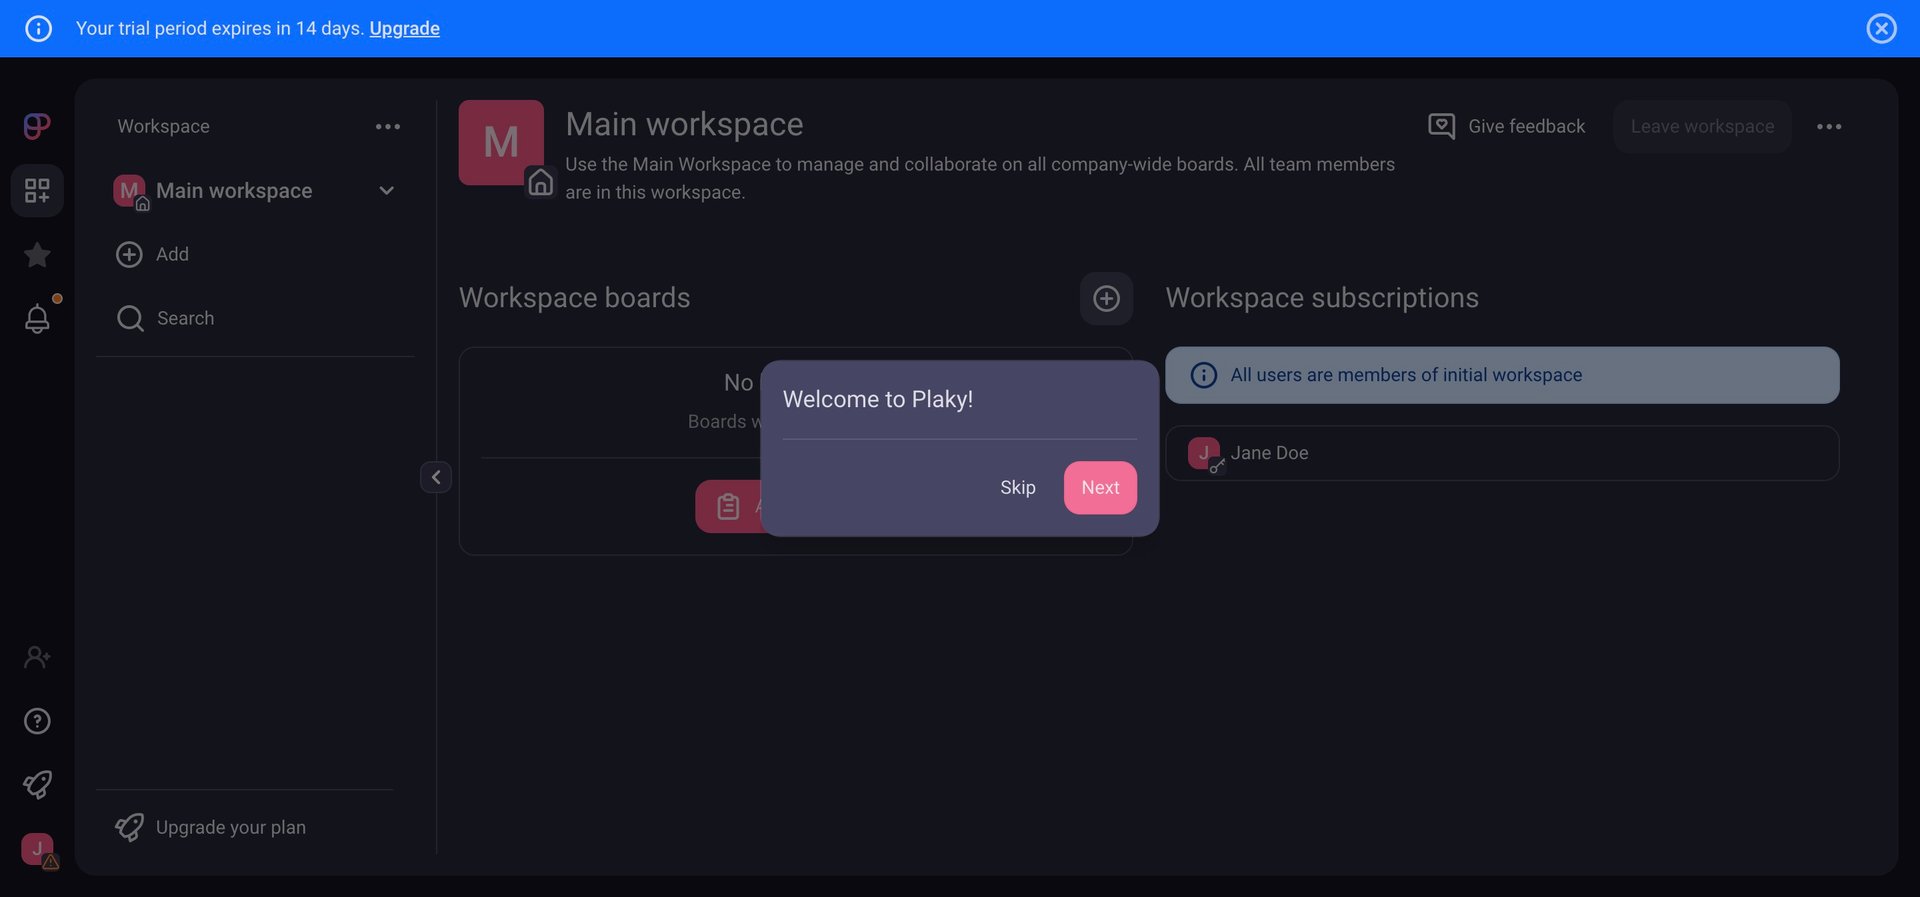The width and height of the screenshot is (1920, 897).
Task: Add a new workspace board with plus icon
Action: pyautogui.click(x=1106, y=298)
